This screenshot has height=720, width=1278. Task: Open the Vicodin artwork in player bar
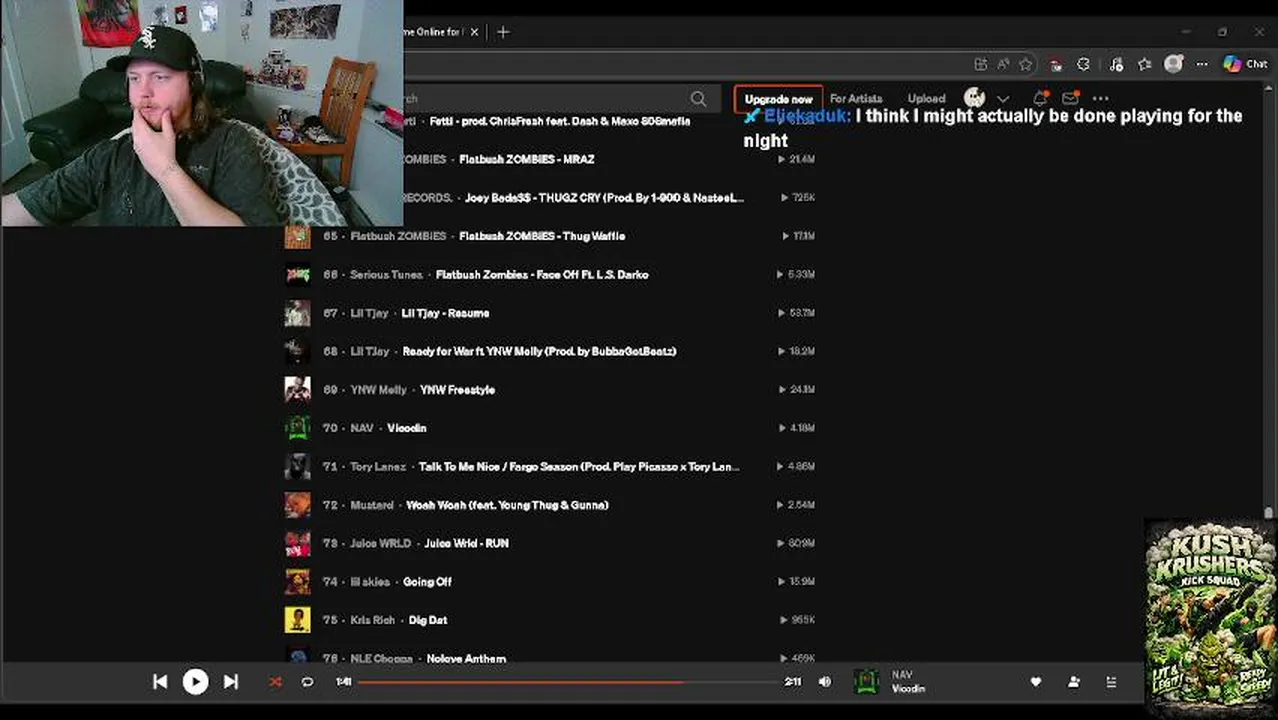click(x=867, y=682)
